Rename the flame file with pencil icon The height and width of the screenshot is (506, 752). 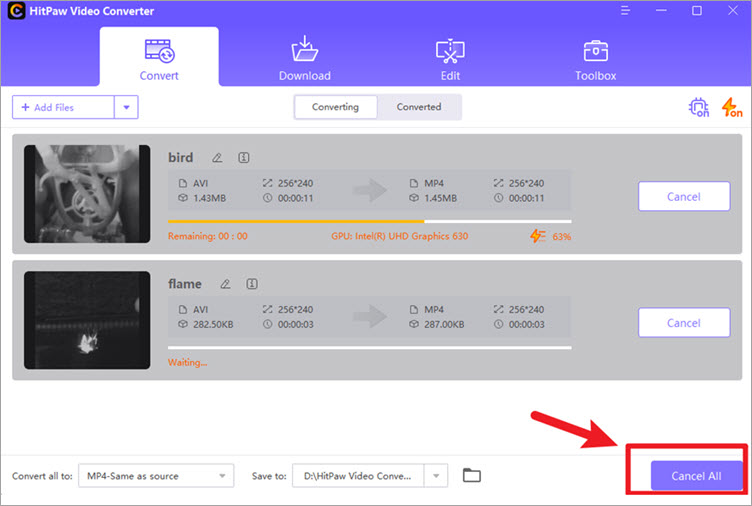(225, 284)
